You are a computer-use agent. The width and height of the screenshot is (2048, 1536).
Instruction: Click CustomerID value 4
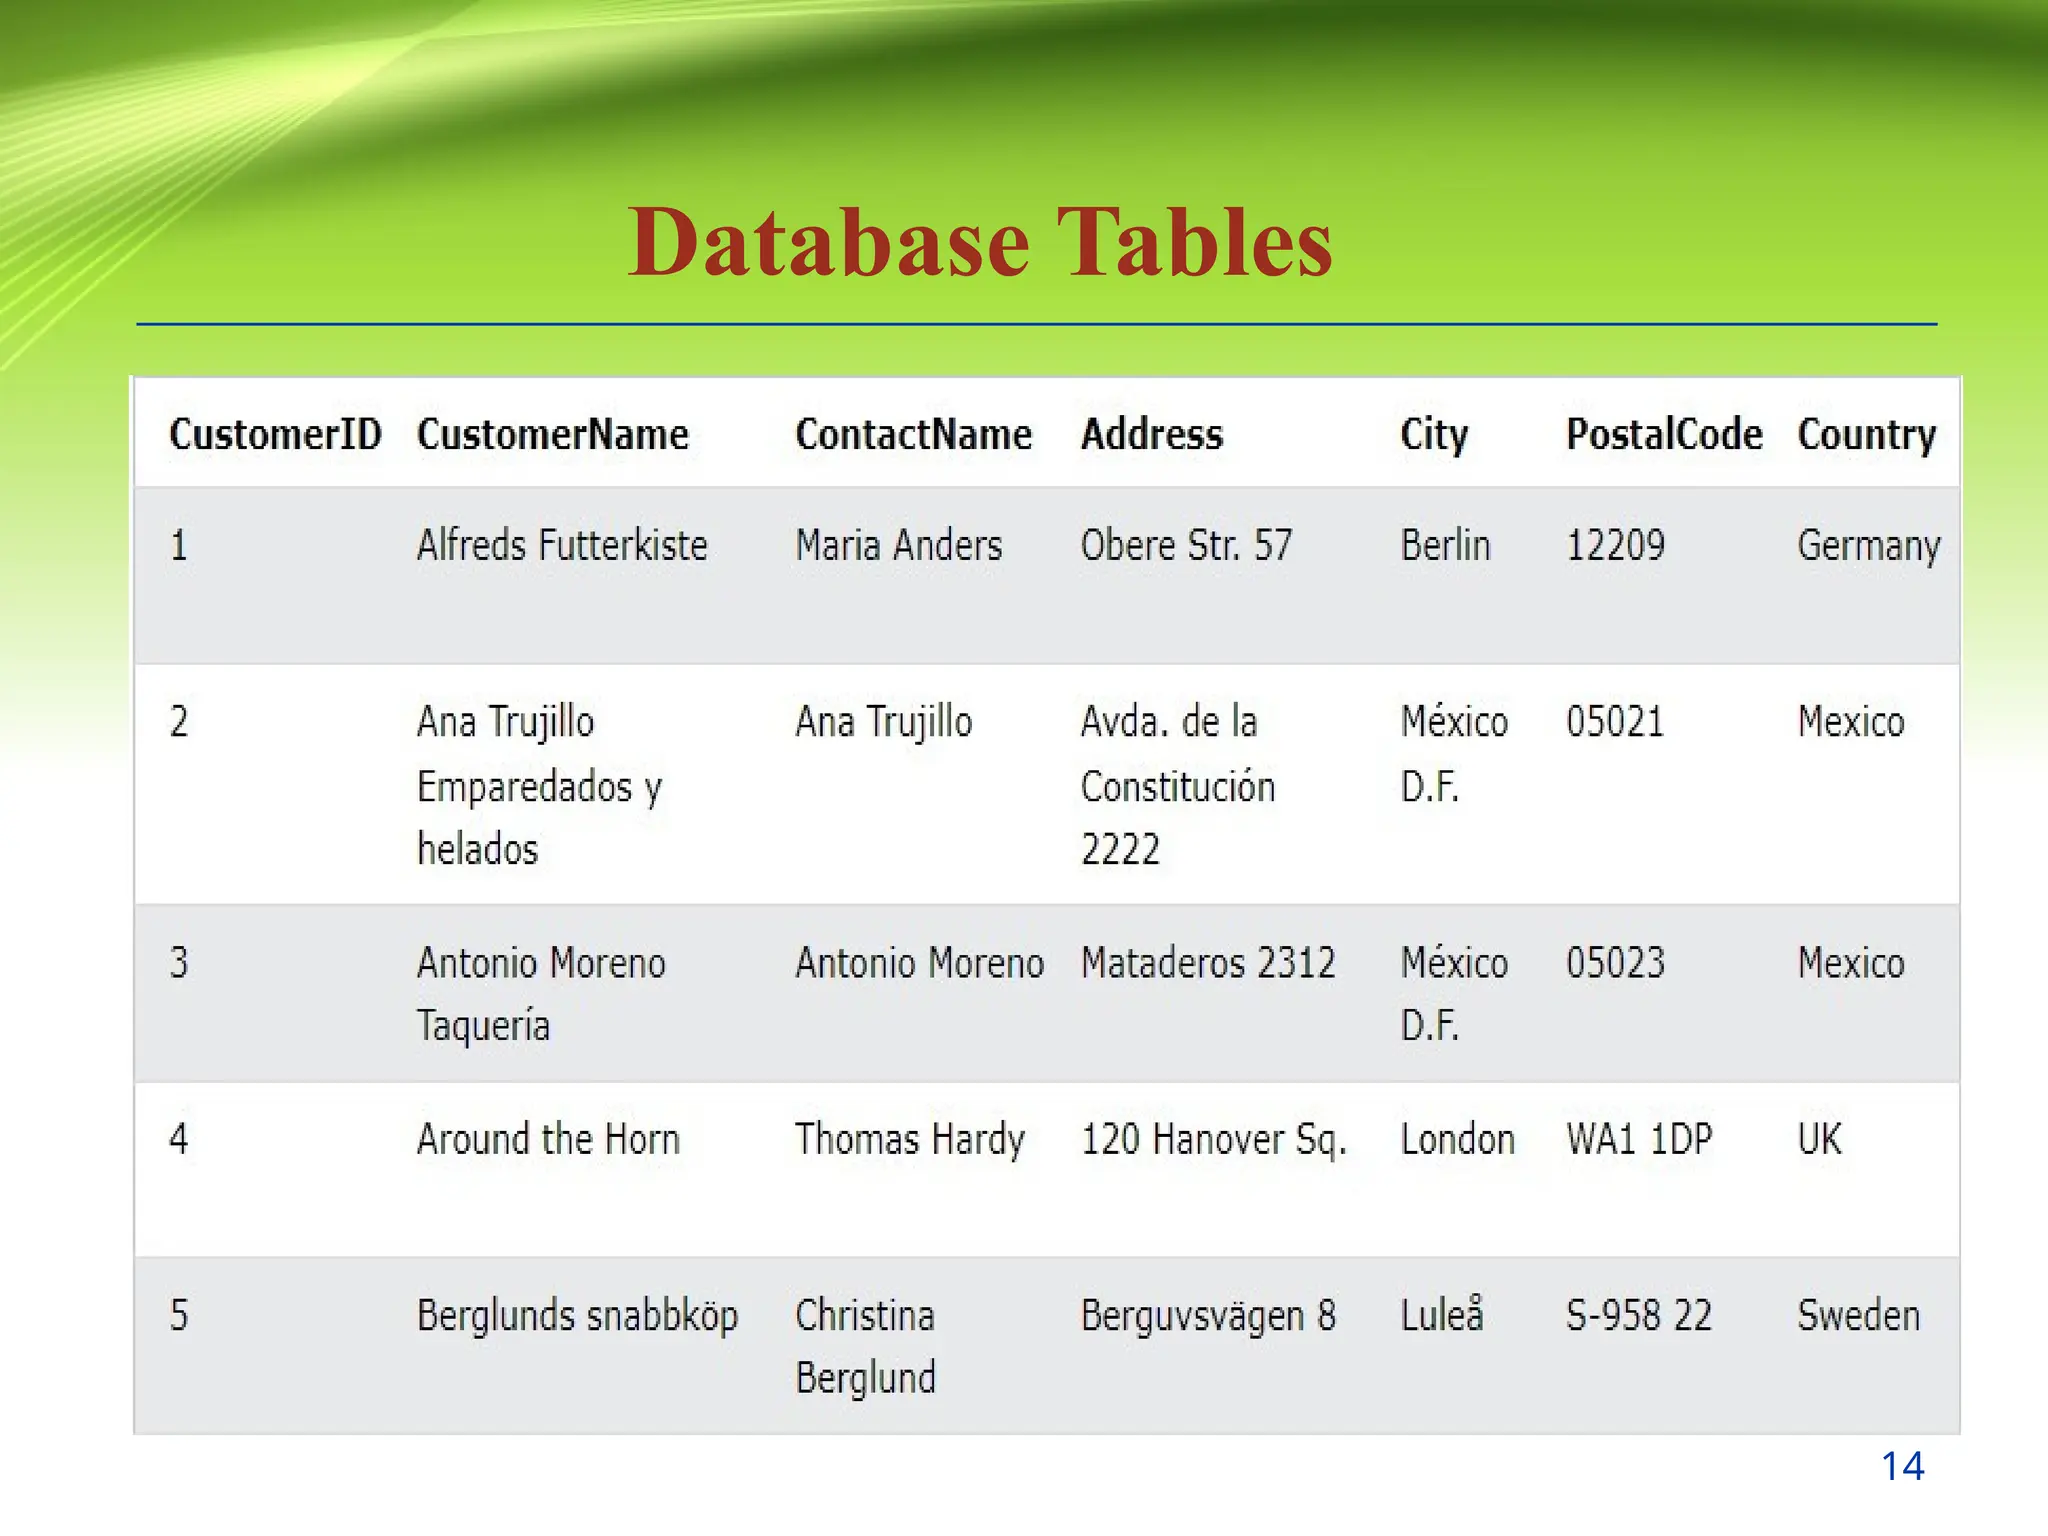pos(178,1139)
